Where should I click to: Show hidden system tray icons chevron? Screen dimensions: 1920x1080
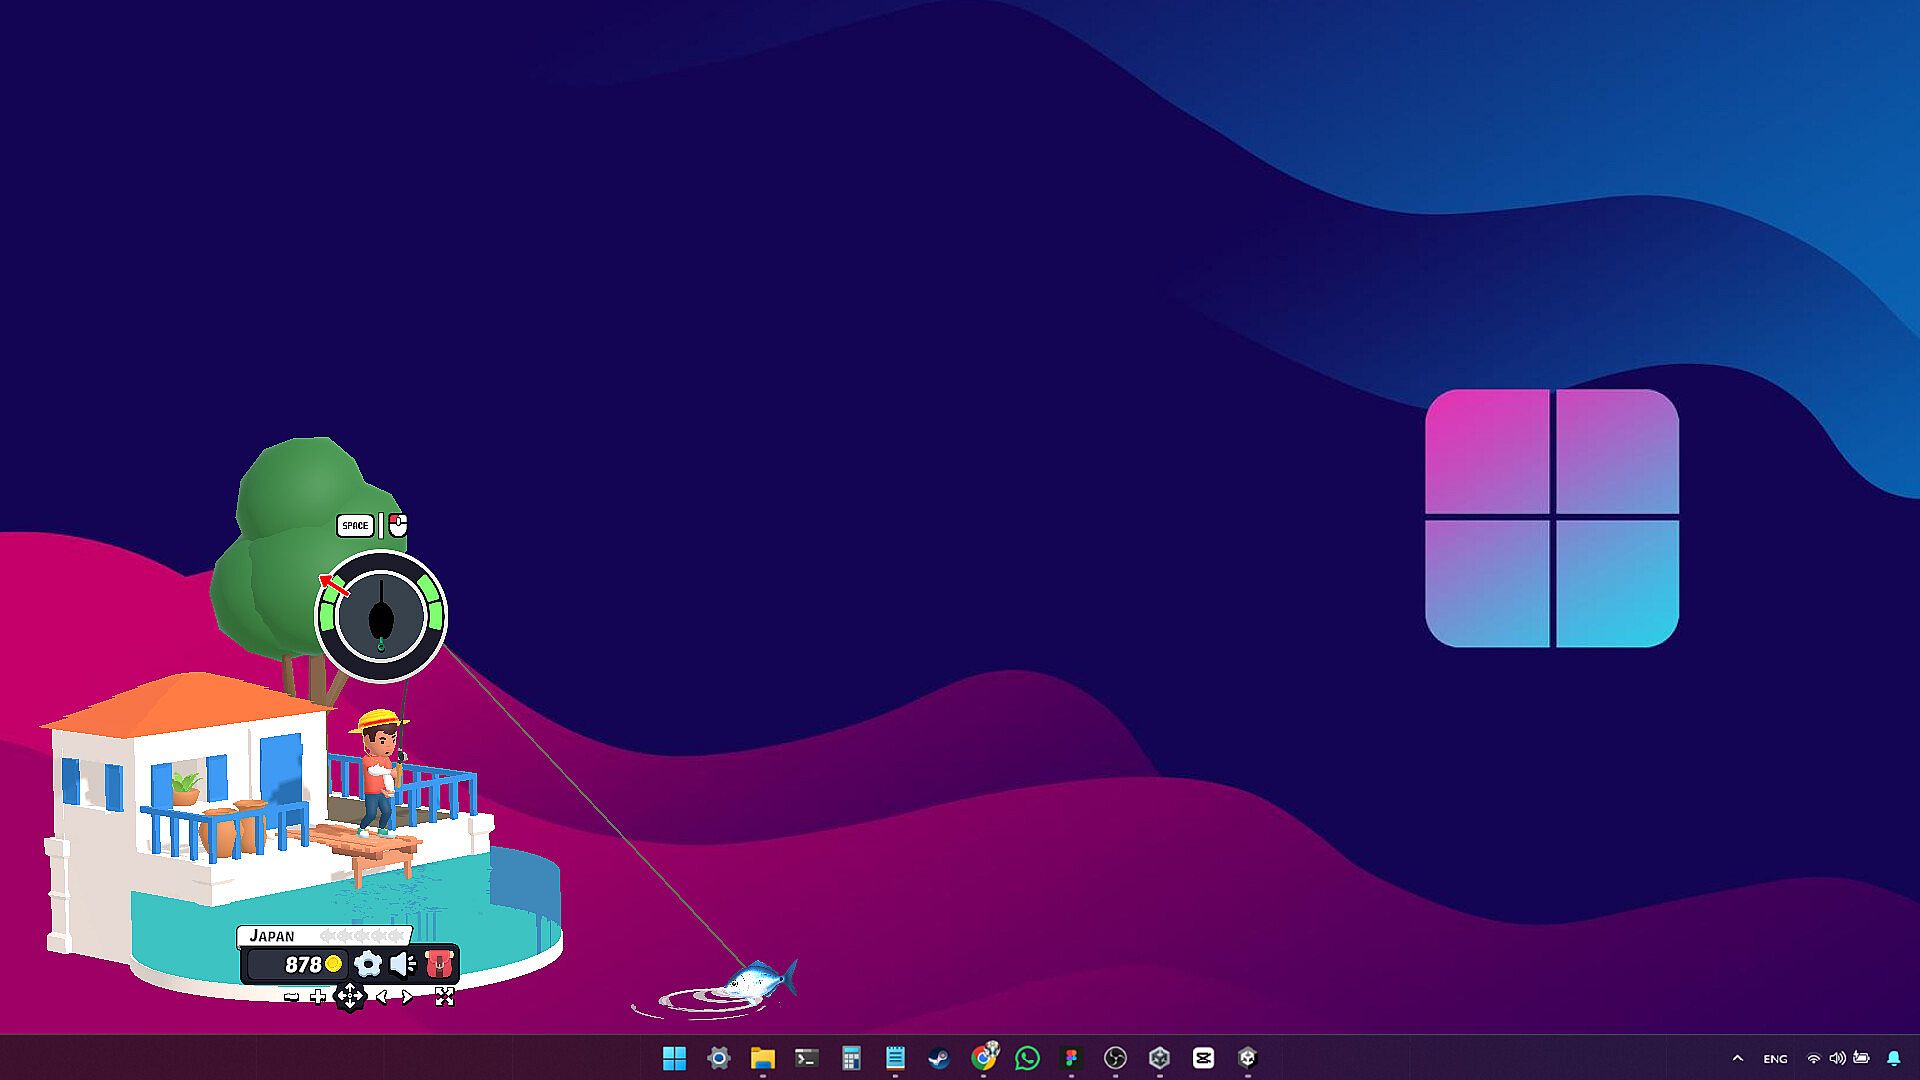pyautogui.click(x=1737, y=1058)
